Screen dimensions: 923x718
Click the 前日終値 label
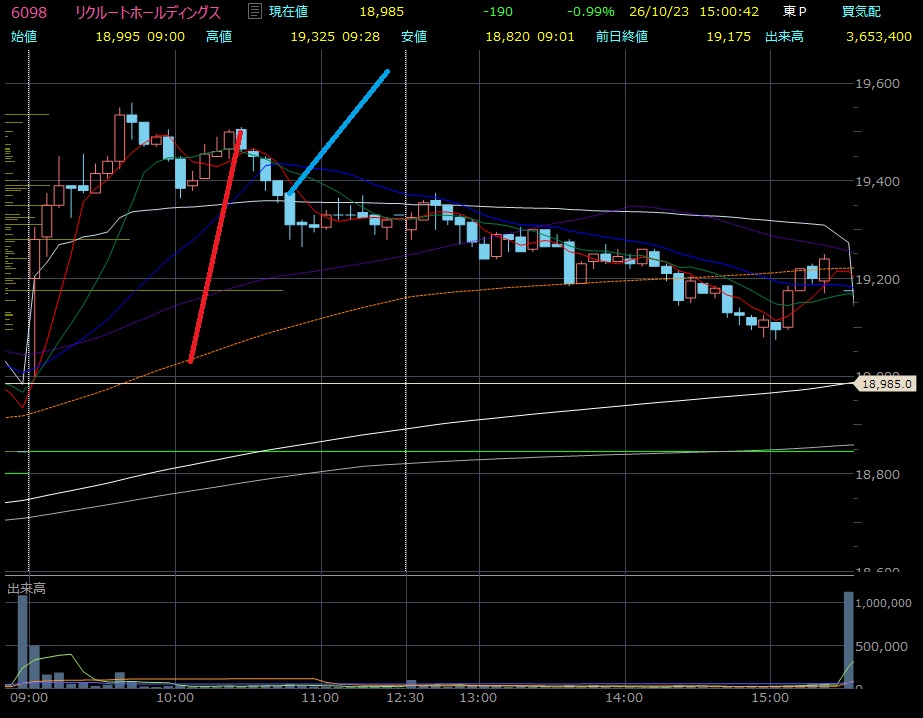tap(622, 36)
